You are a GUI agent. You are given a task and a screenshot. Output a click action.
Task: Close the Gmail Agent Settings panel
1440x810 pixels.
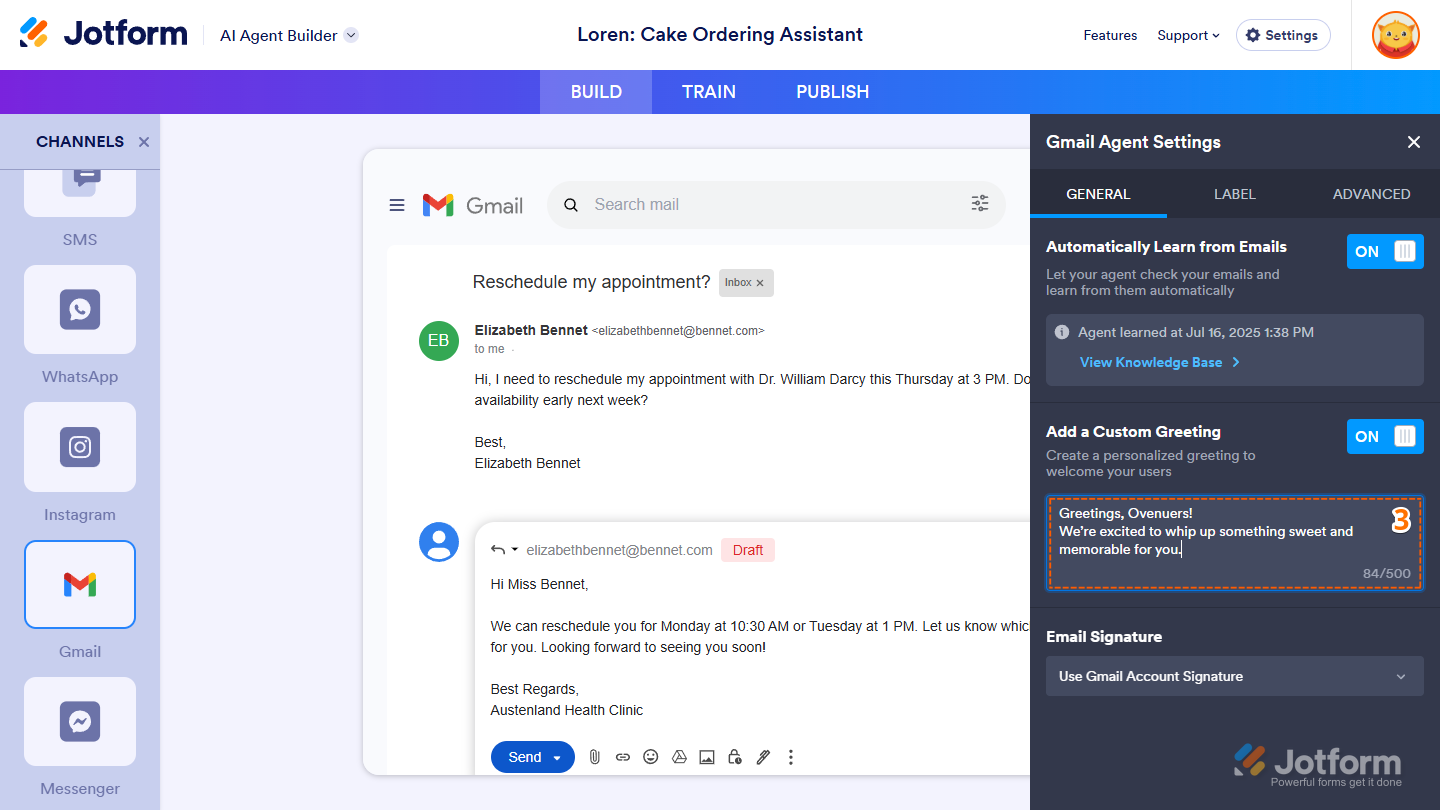click(1414, 142)
